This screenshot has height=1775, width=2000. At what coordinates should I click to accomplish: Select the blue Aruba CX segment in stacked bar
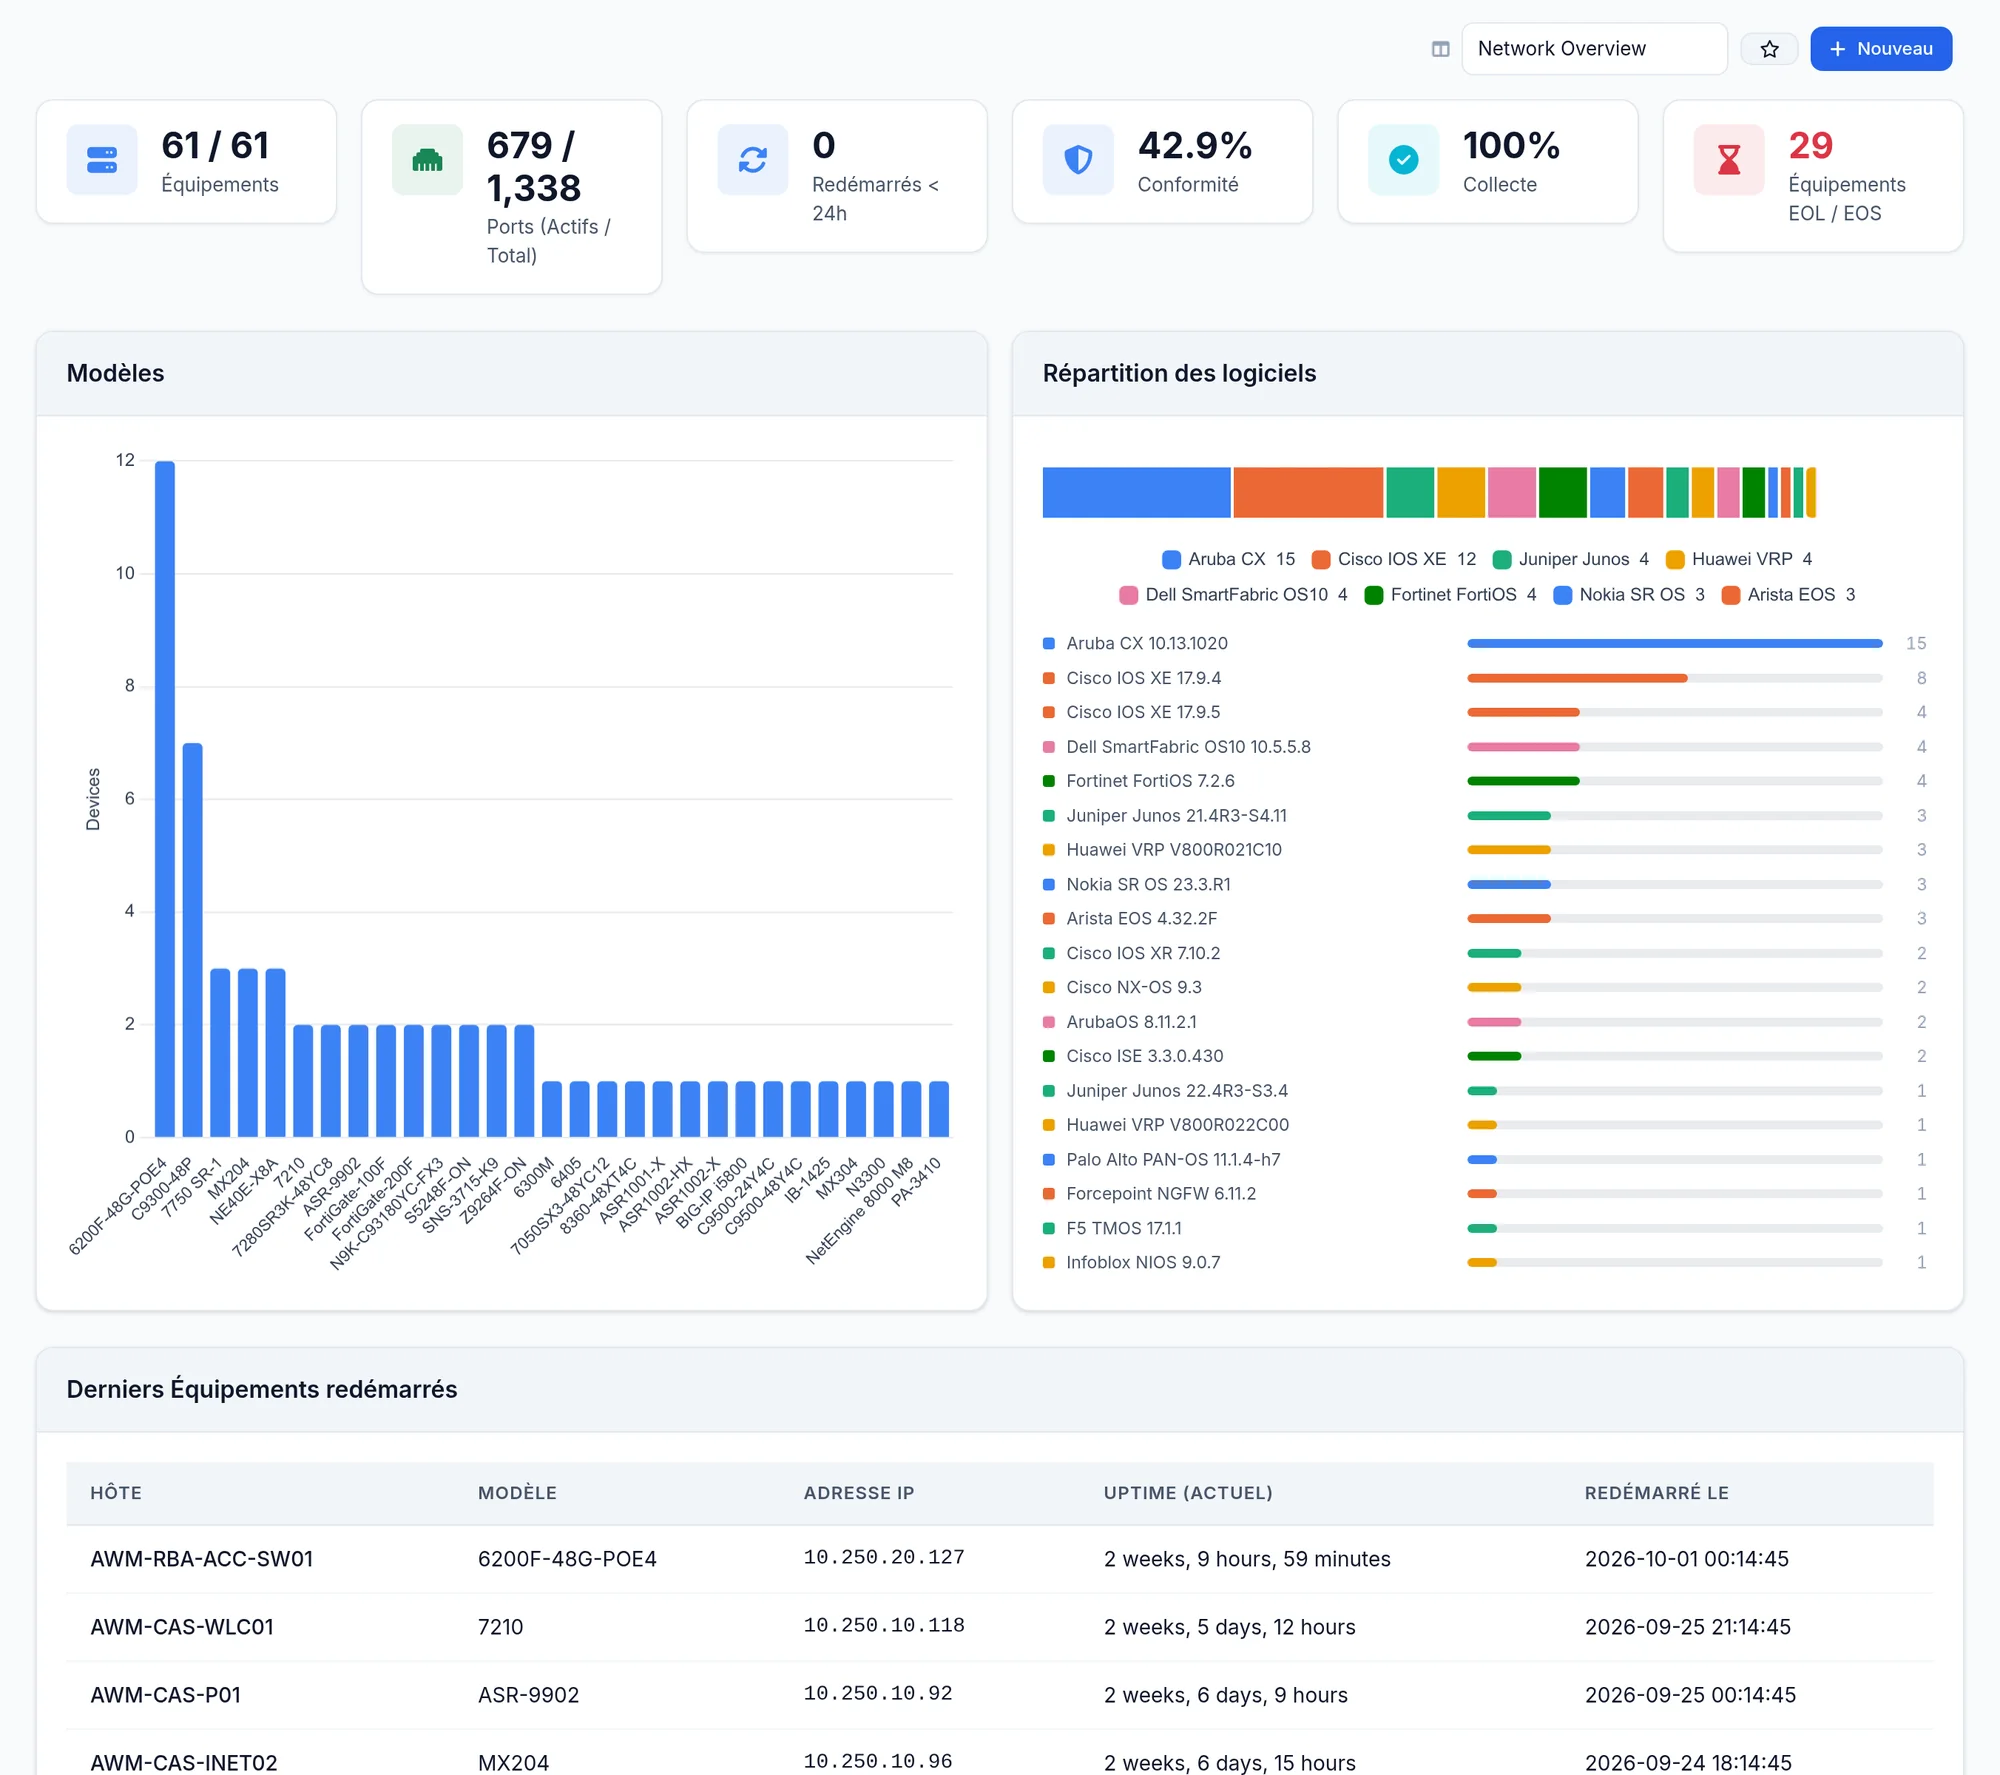coord(1136,492)
